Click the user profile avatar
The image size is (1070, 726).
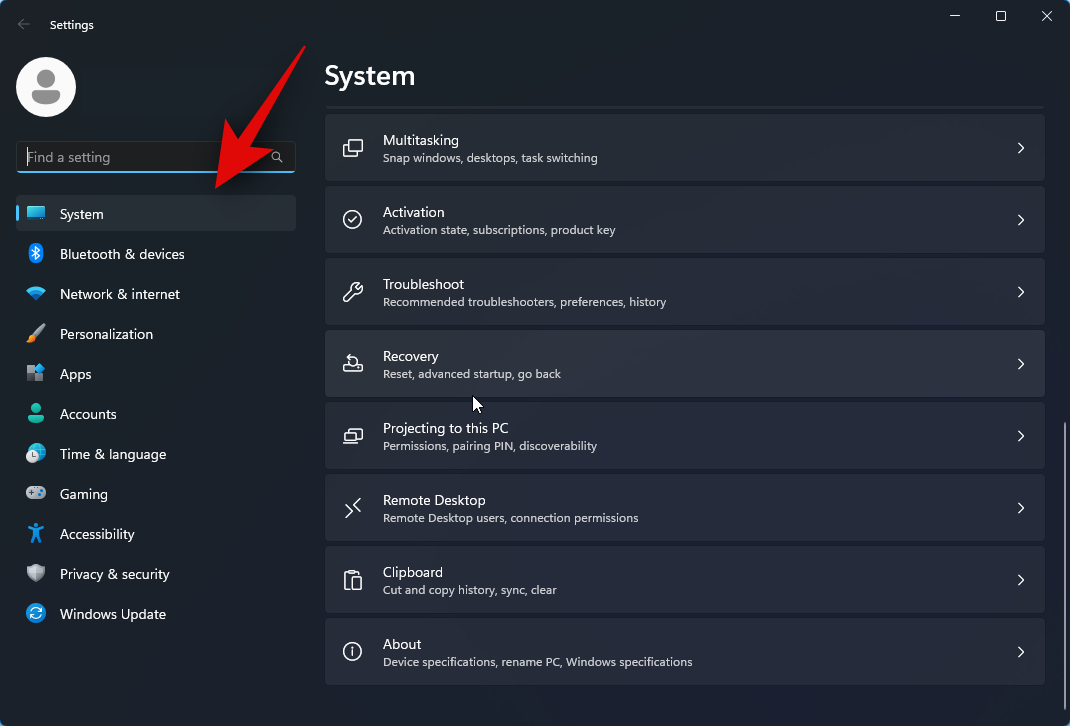[x=46, y=87]
